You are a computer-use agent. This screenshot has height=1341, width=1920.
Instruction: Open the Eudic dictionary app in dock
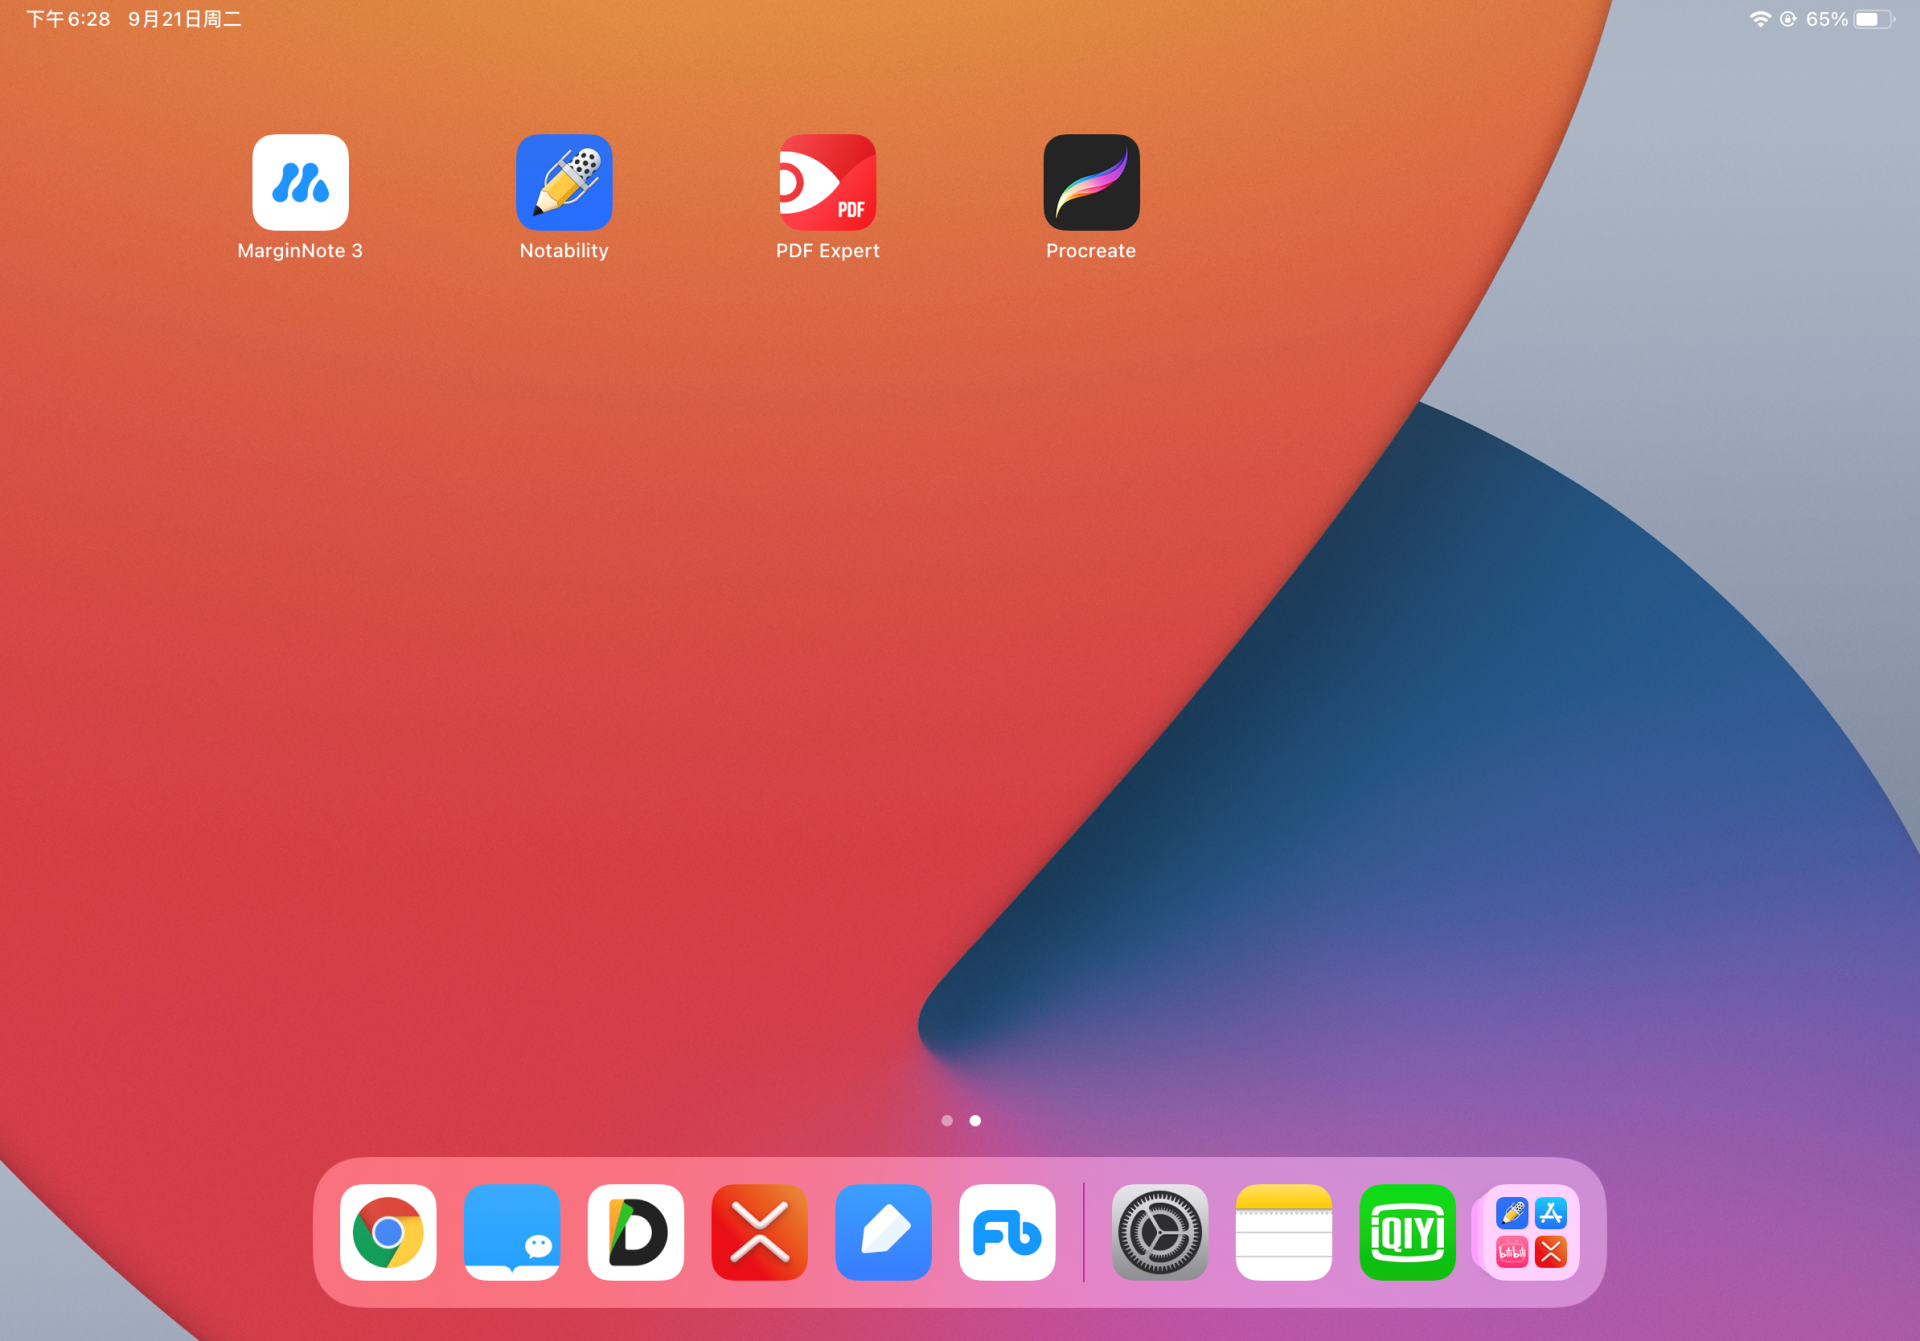click(635, 1232)
